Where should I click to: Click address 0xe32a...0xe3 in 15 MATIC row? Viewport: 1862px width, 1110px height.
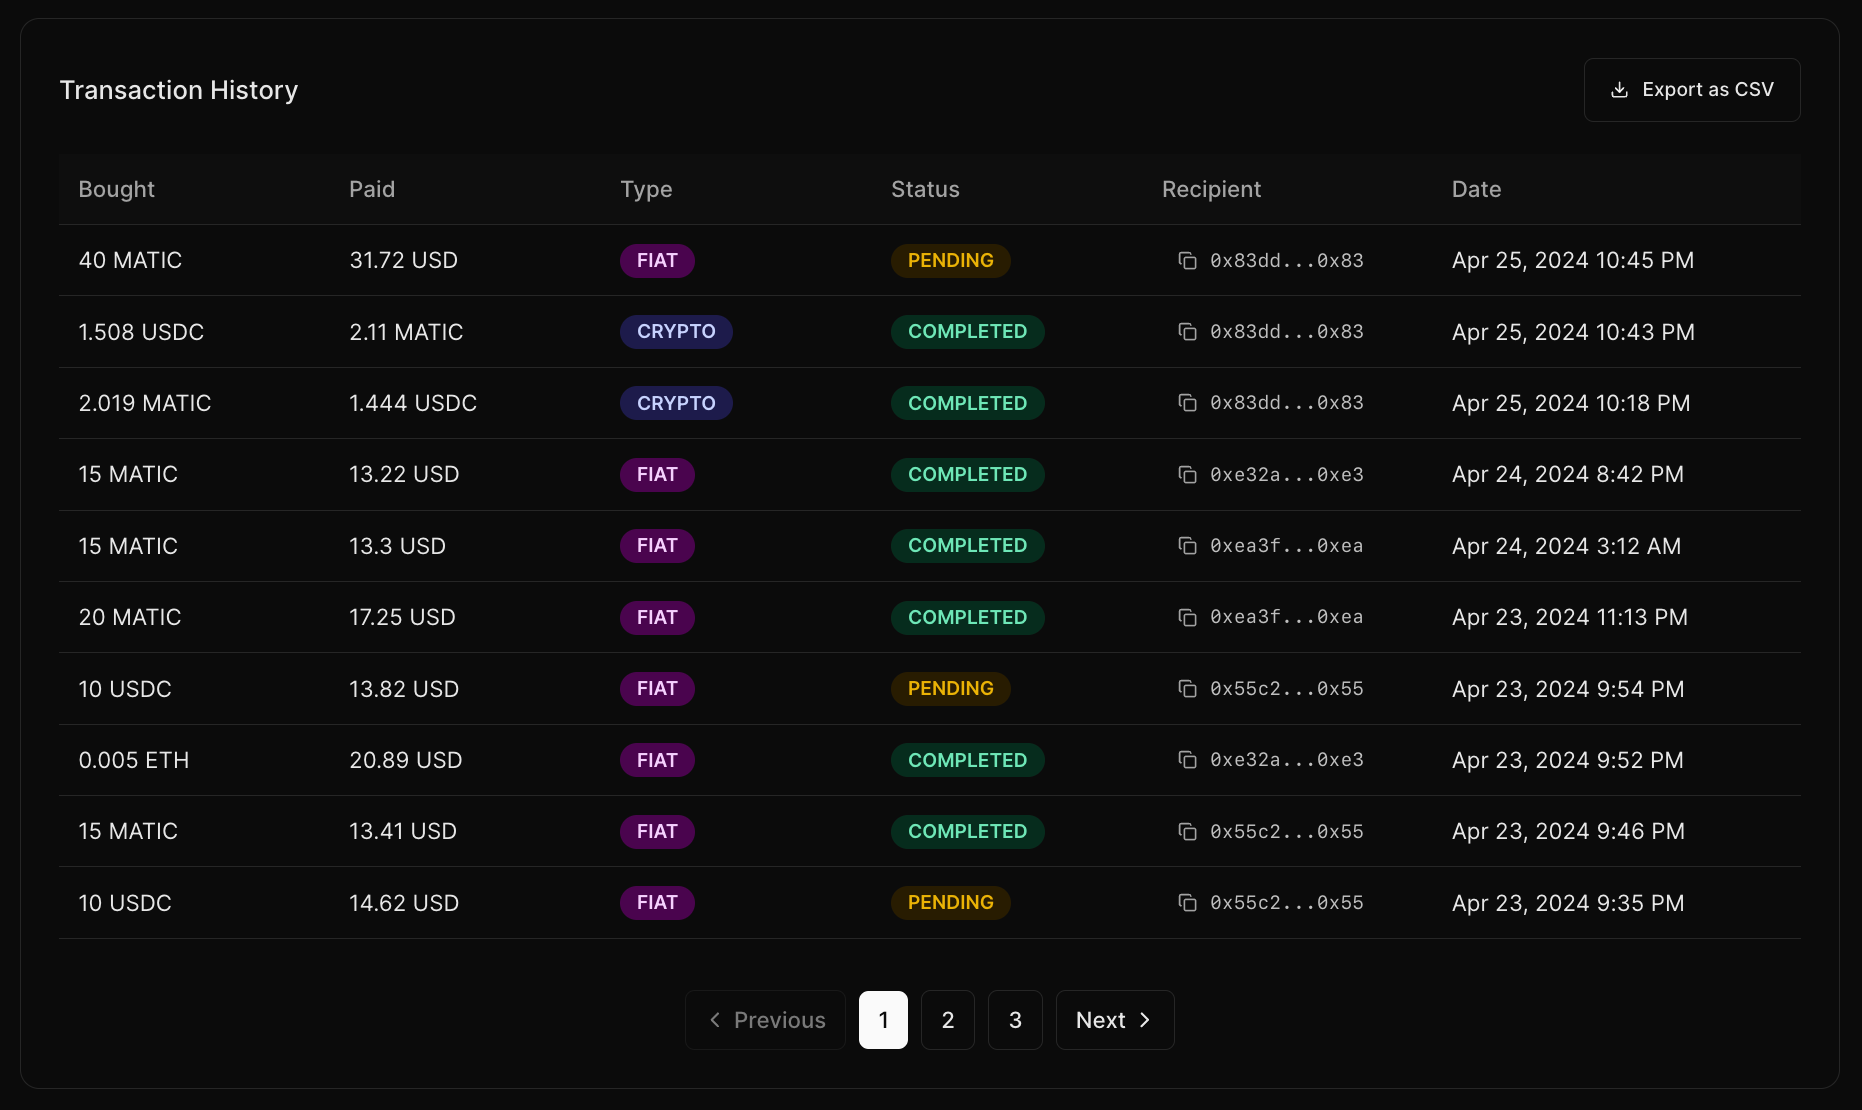[1287, 475]
